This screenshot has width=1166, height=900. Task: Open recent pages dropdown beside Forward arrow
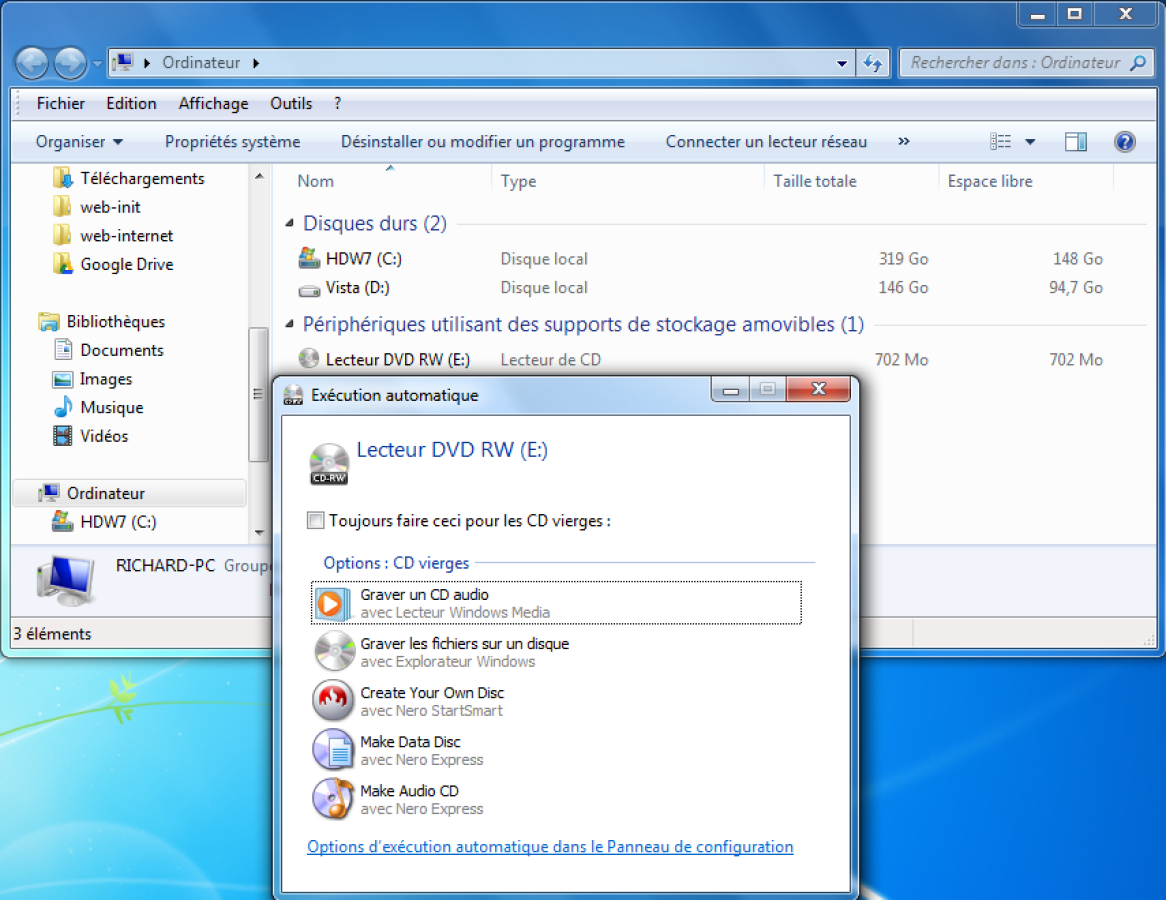click(x=97, y=64)
